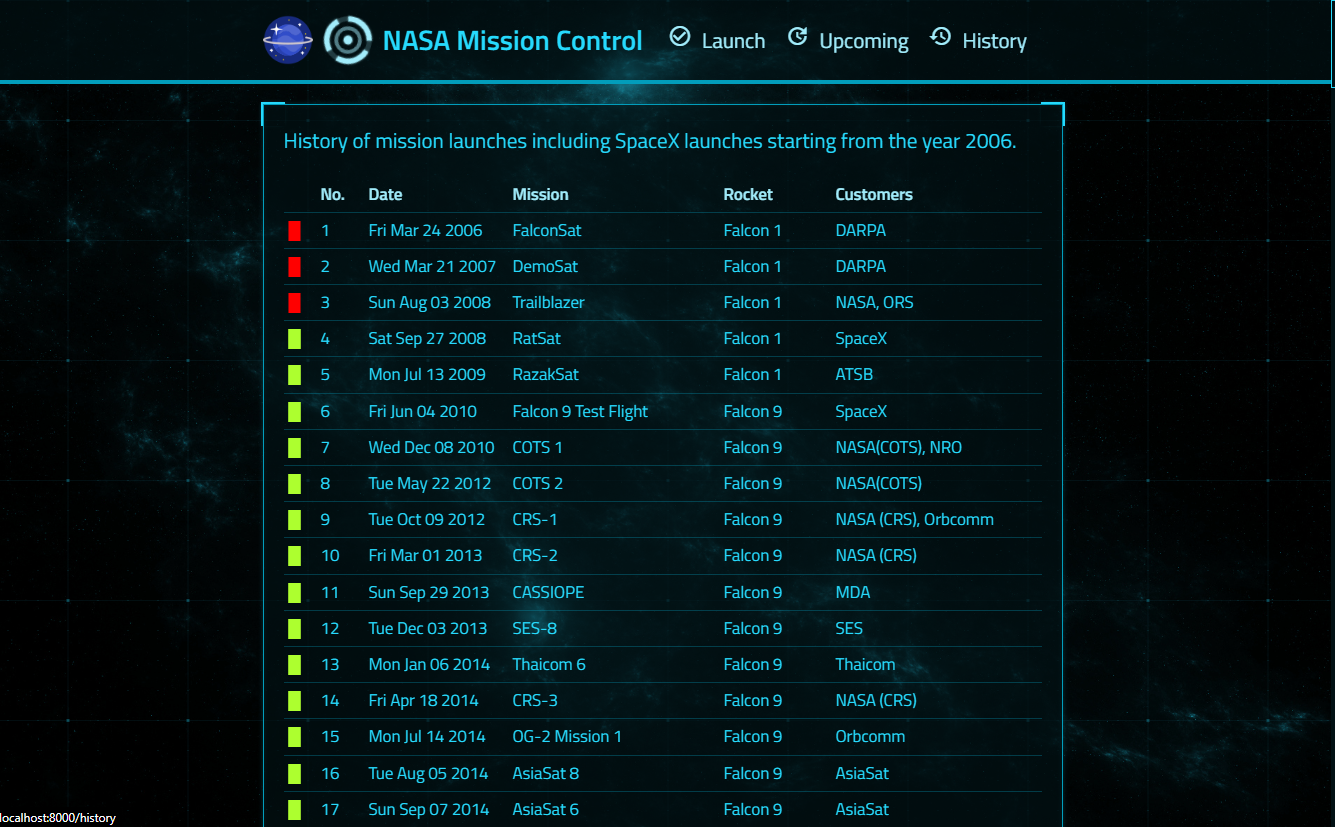Select the COTS 1 mission name

(538, 447)
